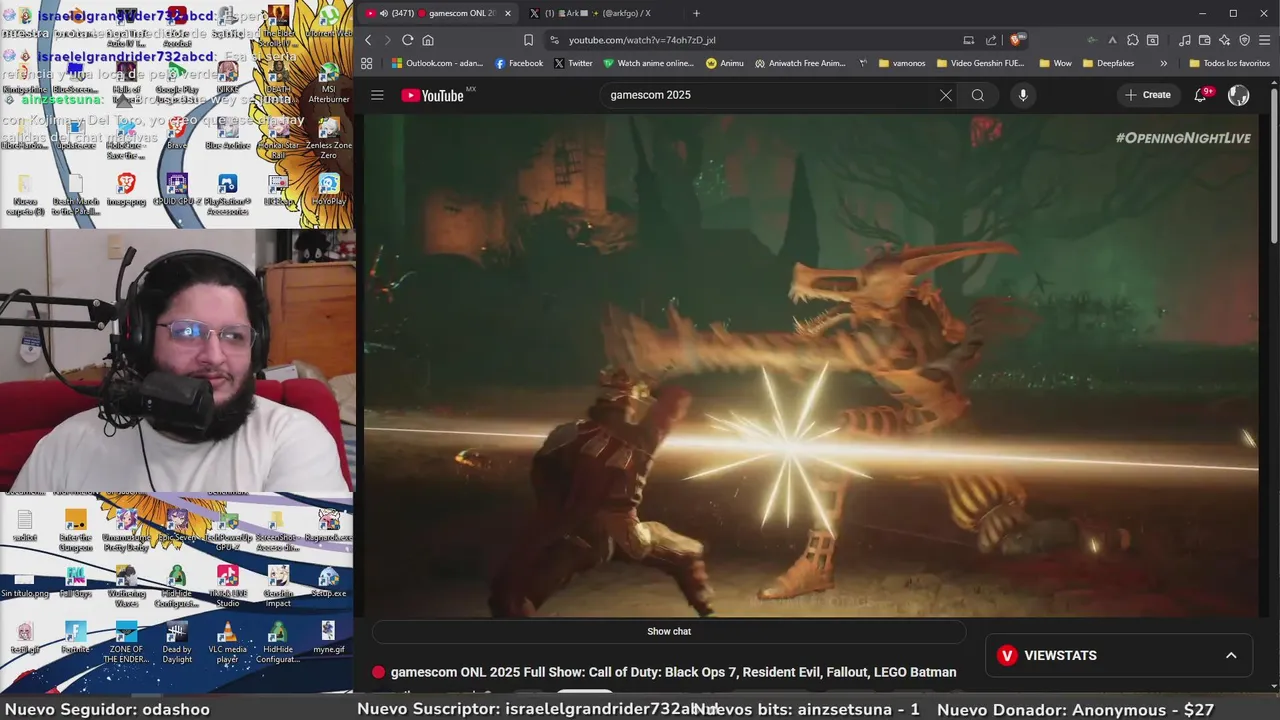Image resolution: width=1280 pixels, height=720 pixels.
Task: Open the vamonos bookmarks folder
Action: 900,63
